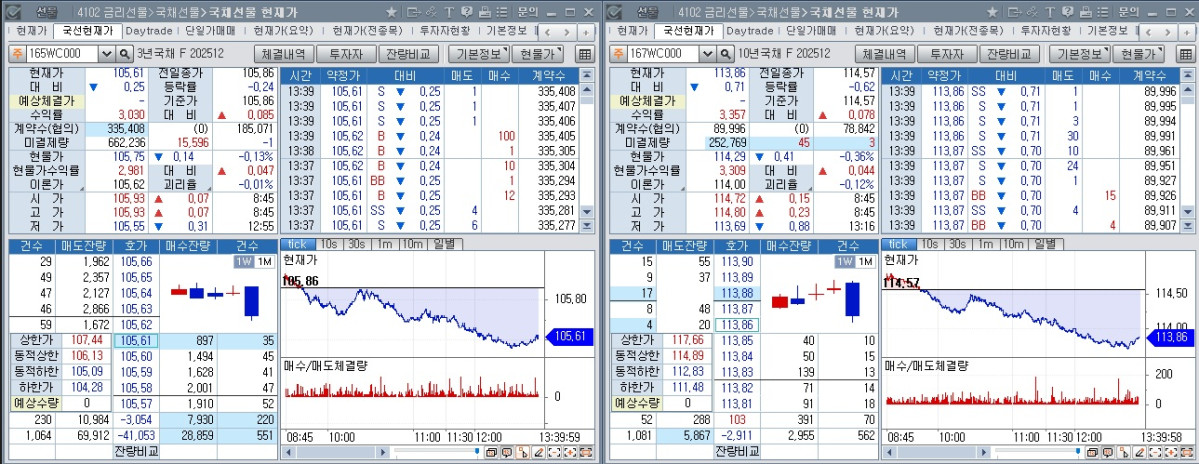Open 투자자현황 tab in right window
The image size is (1199, 464).
[1047, 31]
